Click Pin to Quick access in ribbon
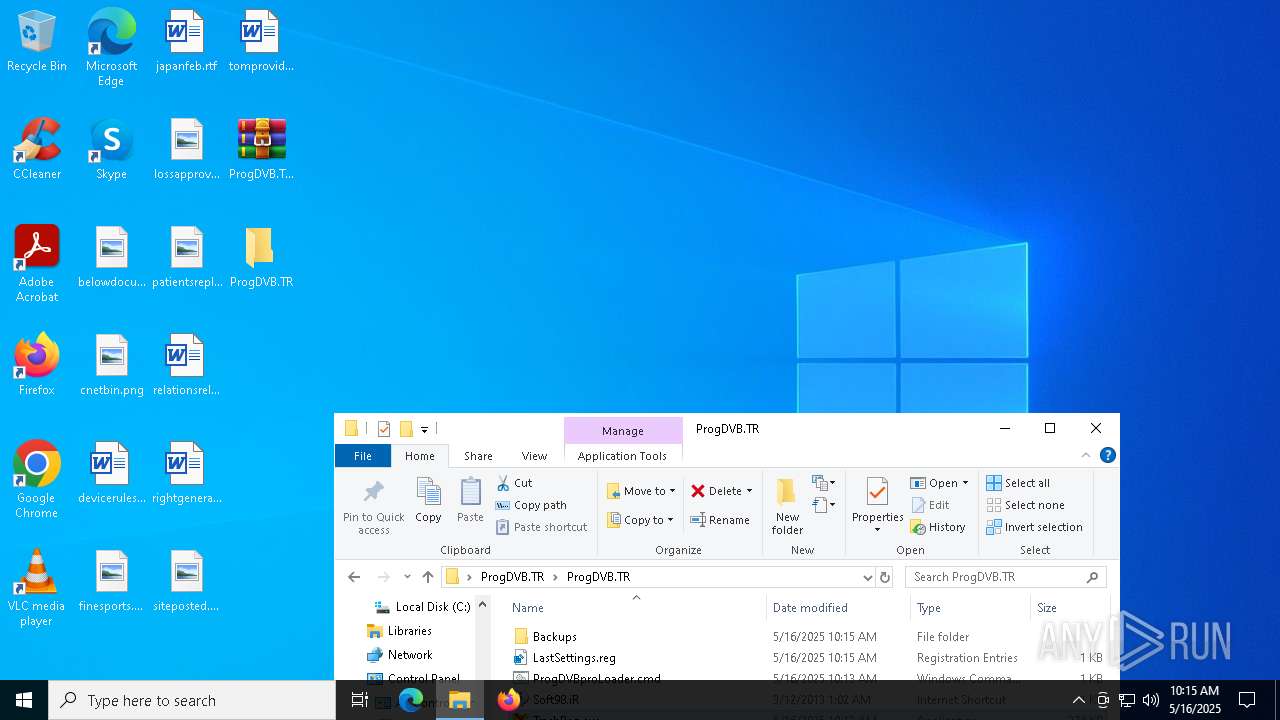 pyautogui.click(x=374, y=507)
